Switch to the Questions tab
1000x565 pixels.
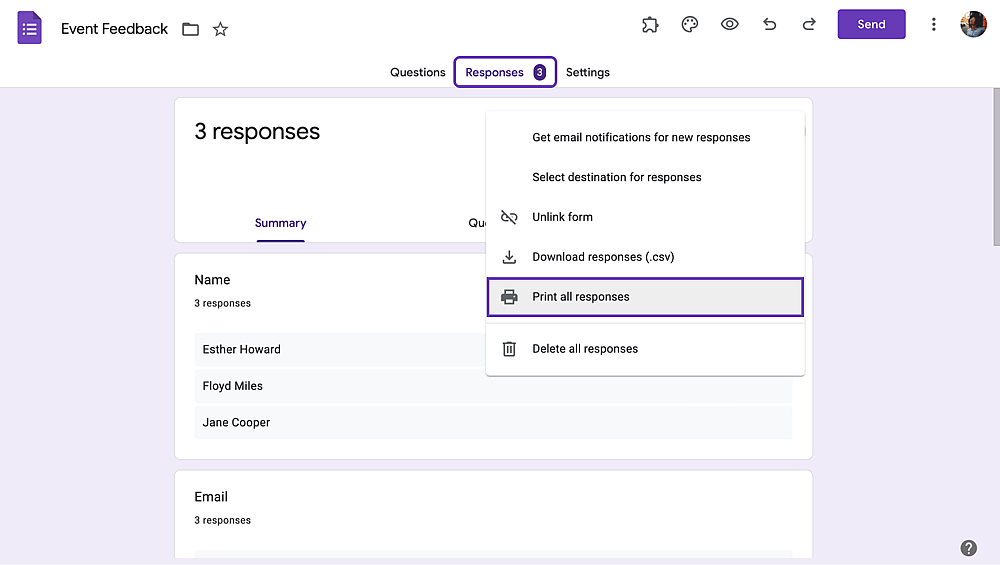click(418, 72)
